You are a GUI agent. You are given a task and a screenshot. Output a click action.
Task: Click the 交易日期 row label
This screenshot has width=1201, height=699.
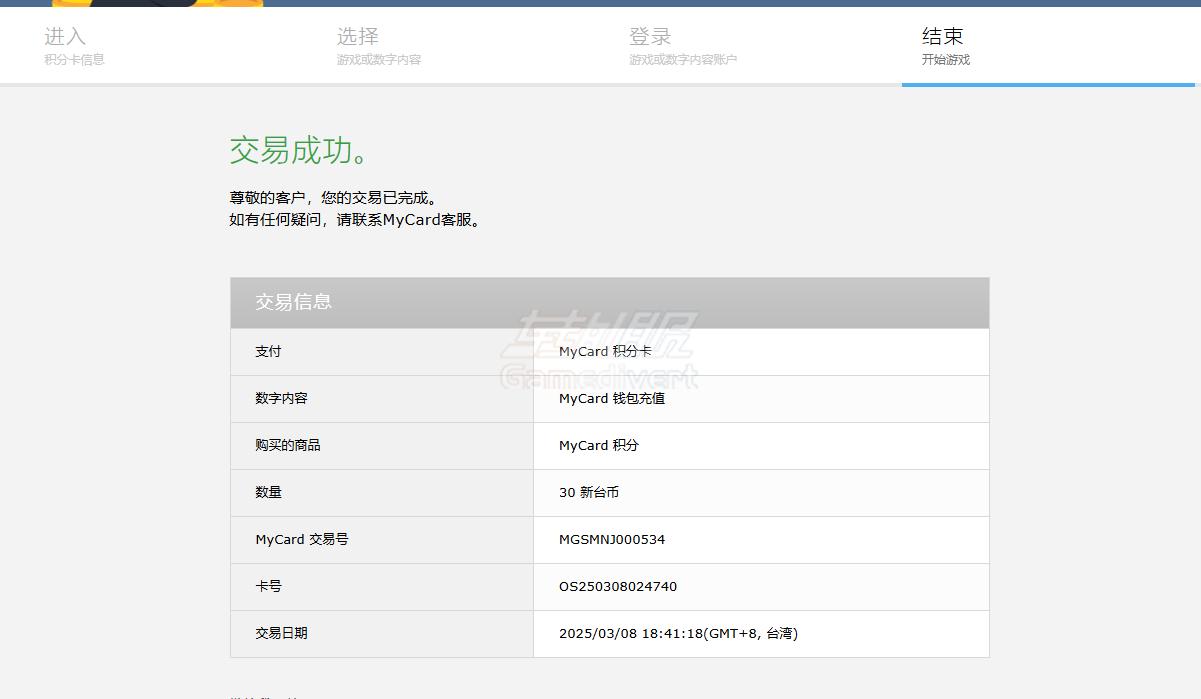[x=281, y=634]
